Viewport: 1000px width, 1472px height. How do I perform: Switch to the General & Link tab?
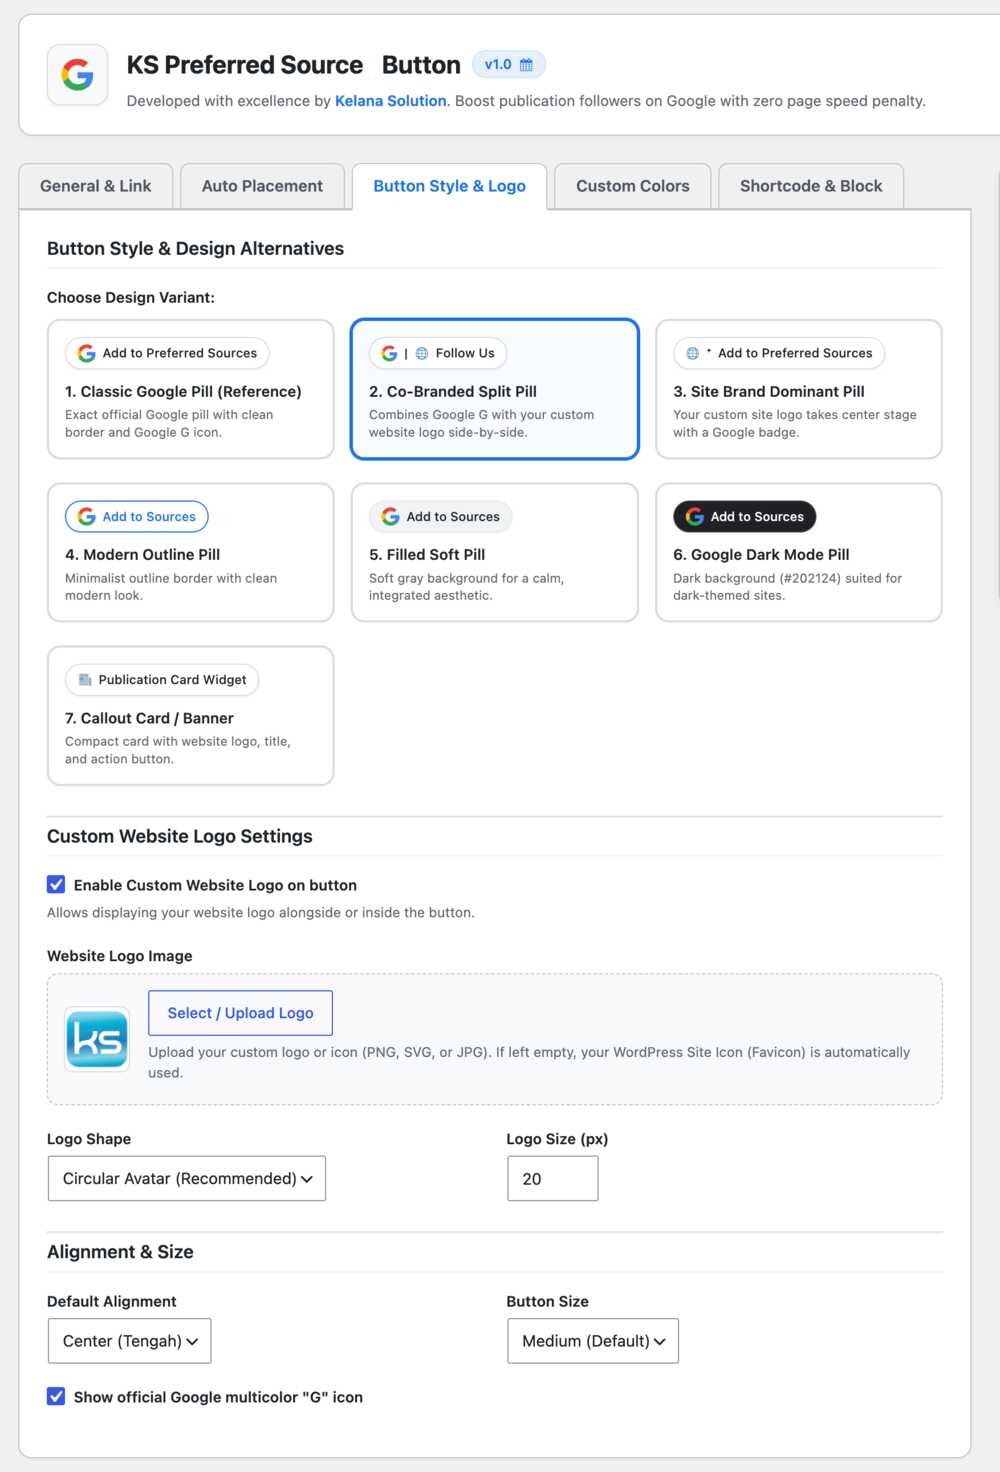tap(96, 186)
